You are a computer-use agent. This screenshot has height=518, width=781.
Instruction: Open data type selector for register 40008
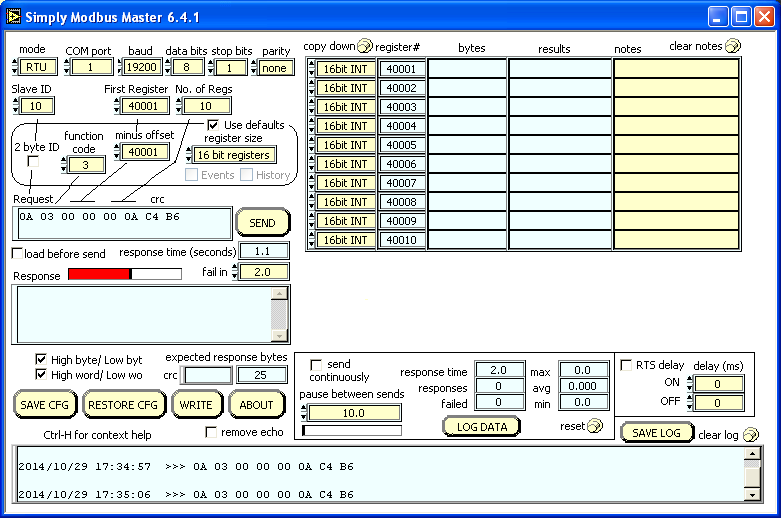click(x=345, y=202)
